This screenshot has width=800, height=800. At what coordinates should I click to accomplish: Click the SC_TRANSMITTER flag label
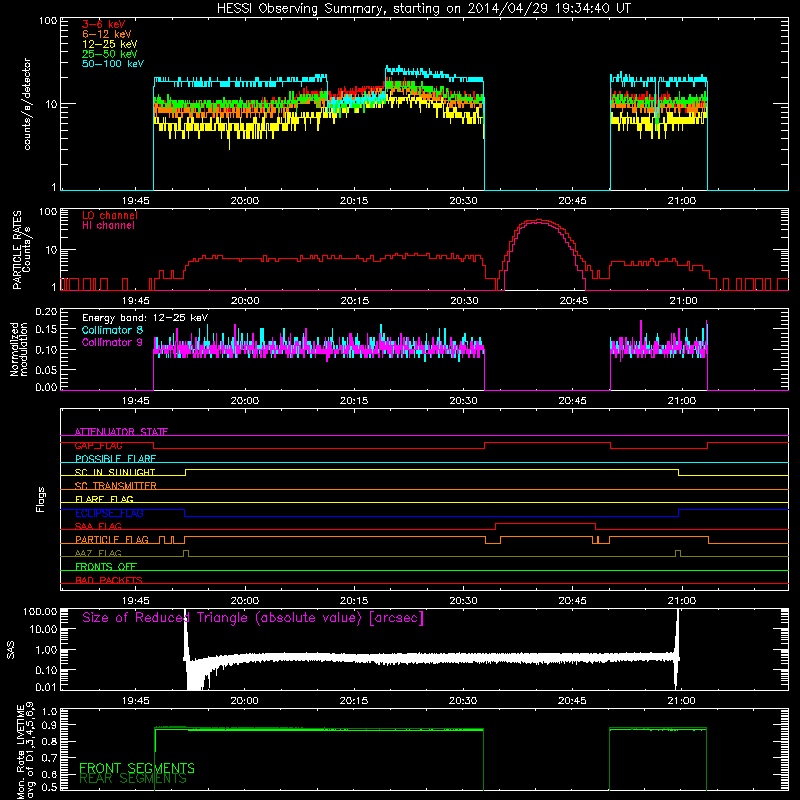coord(116,486)
